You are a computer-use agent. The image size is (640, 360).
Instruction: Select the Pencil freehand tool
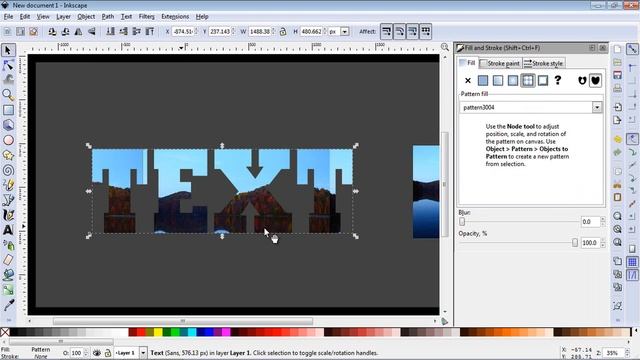(8, 185)
